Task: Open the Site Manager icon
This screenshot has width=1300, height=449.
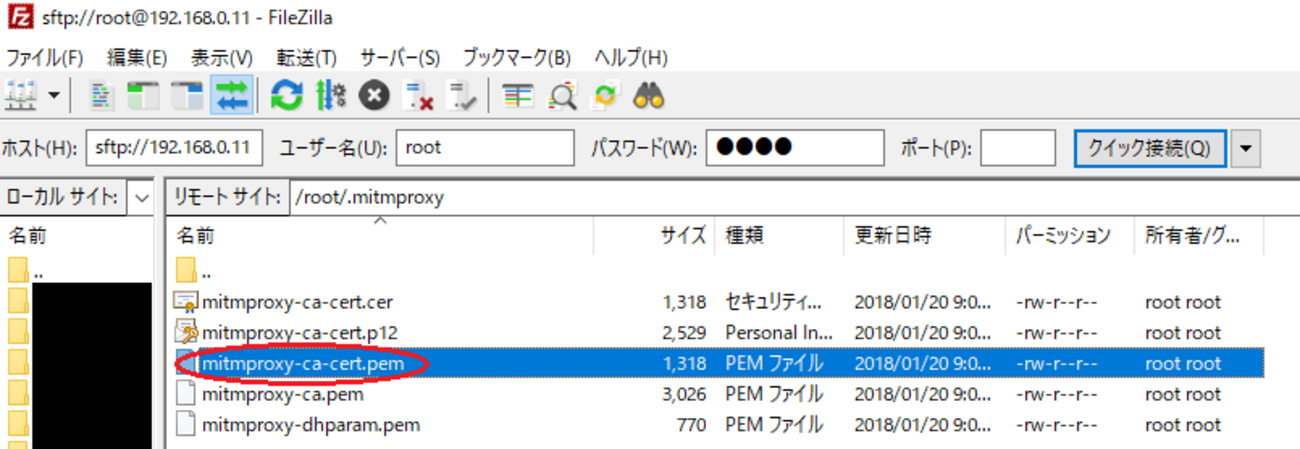Action: tap(20, 96)
